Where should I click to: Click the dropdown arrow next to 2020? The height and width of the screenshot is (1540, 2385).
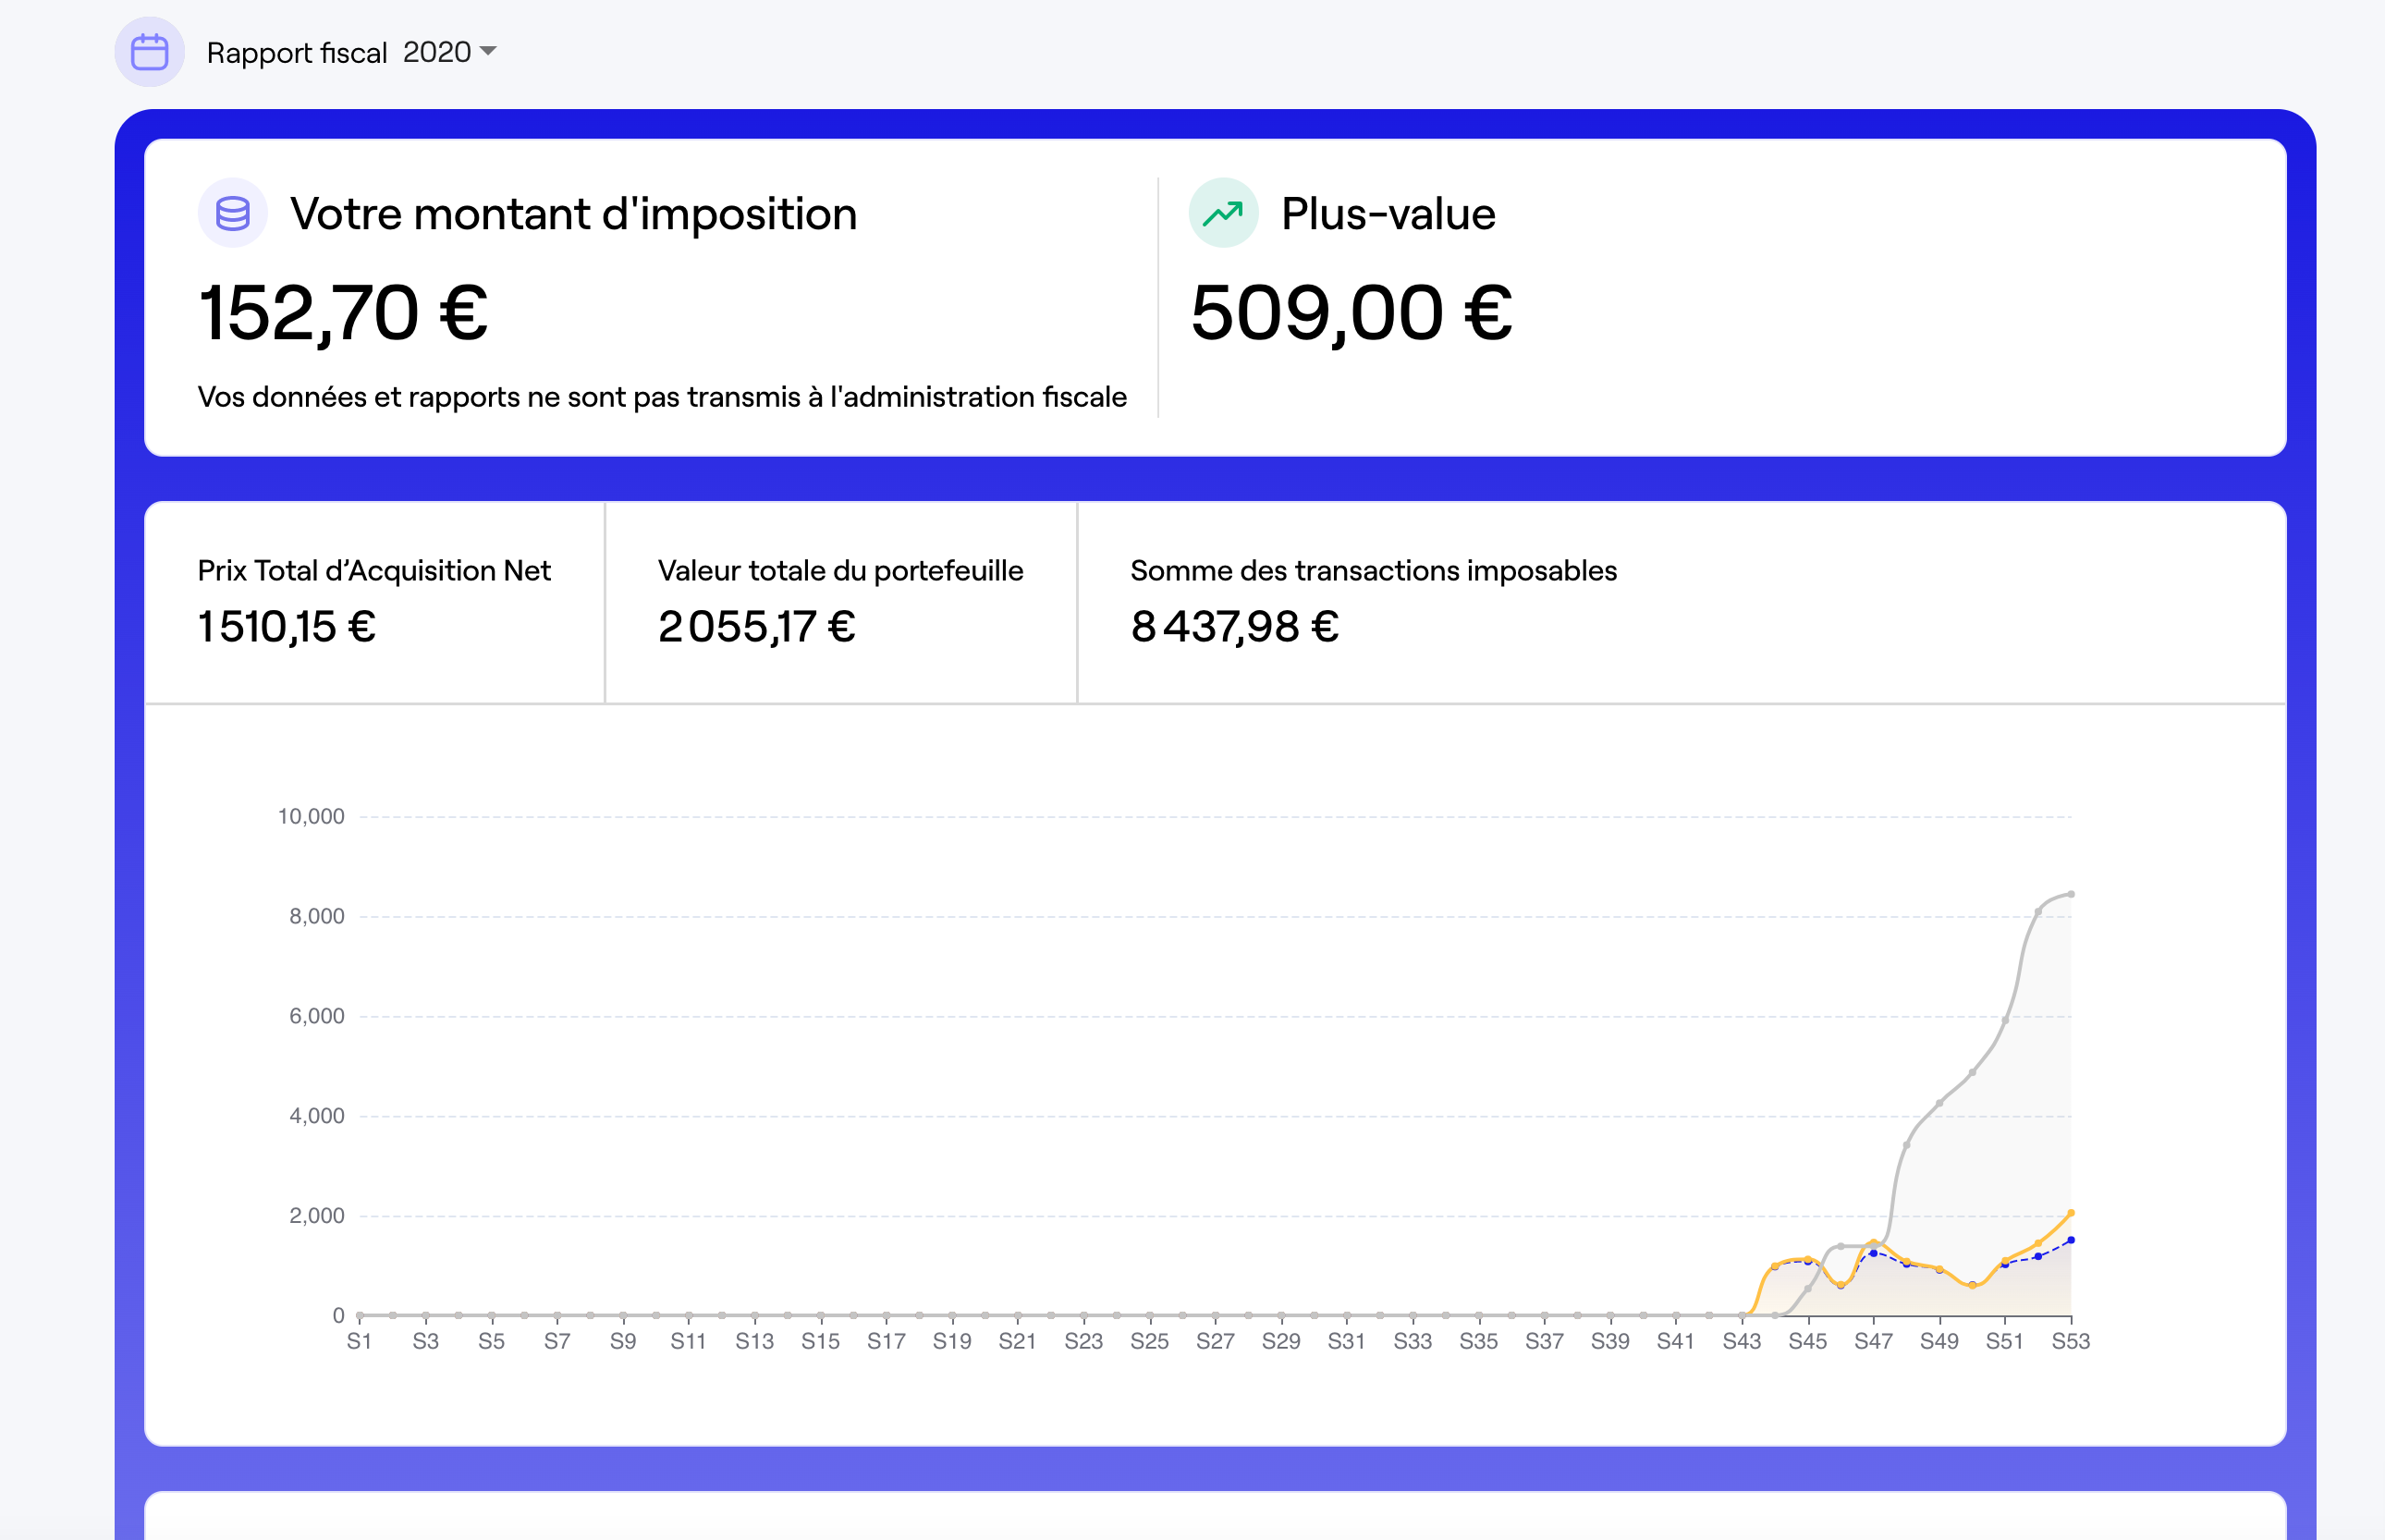coord(488,51)
